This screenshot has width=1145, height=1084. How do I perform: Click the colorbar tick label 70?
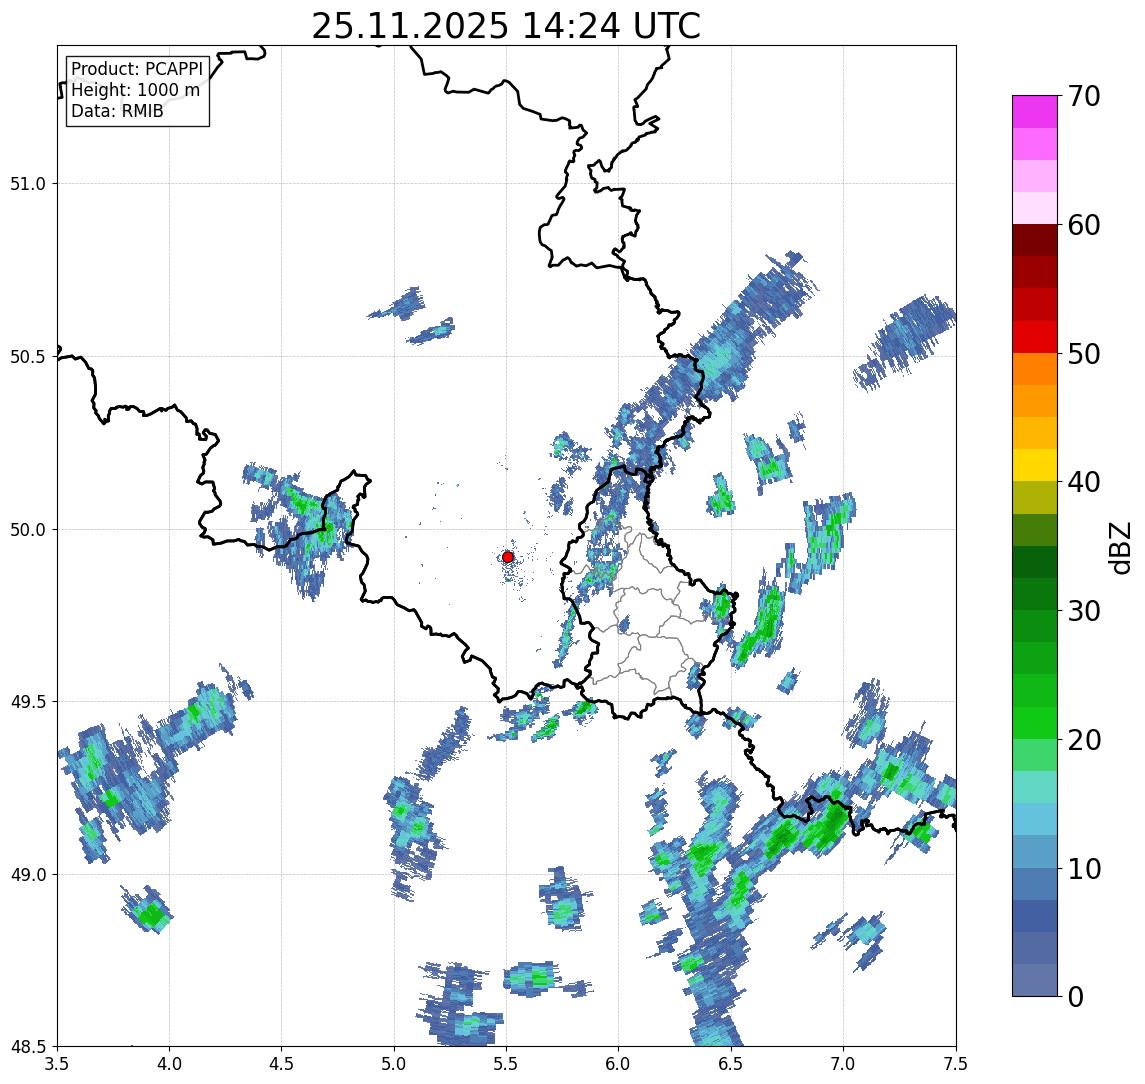tap(1084, 96)
